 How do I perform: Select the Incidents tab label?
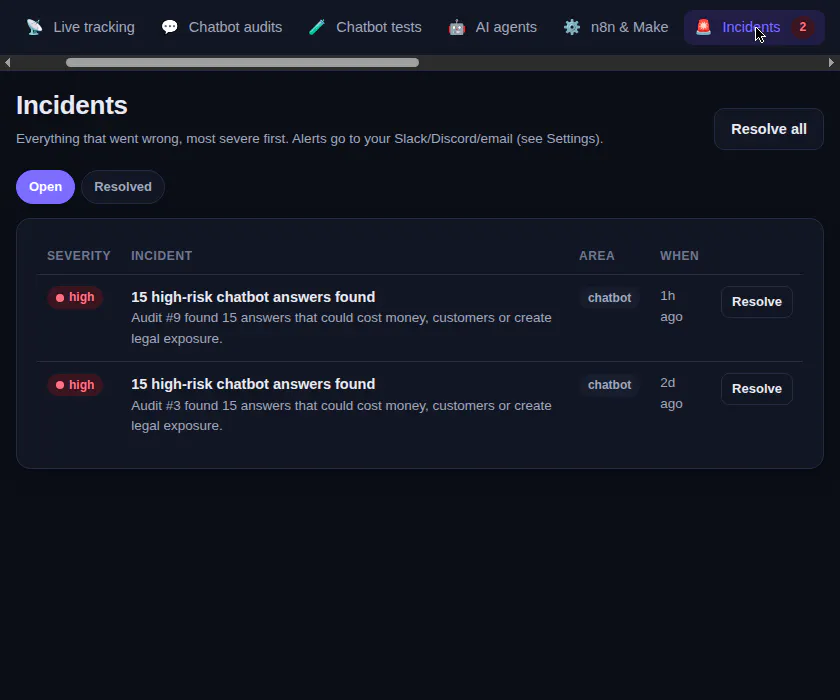tap(751, 27)
